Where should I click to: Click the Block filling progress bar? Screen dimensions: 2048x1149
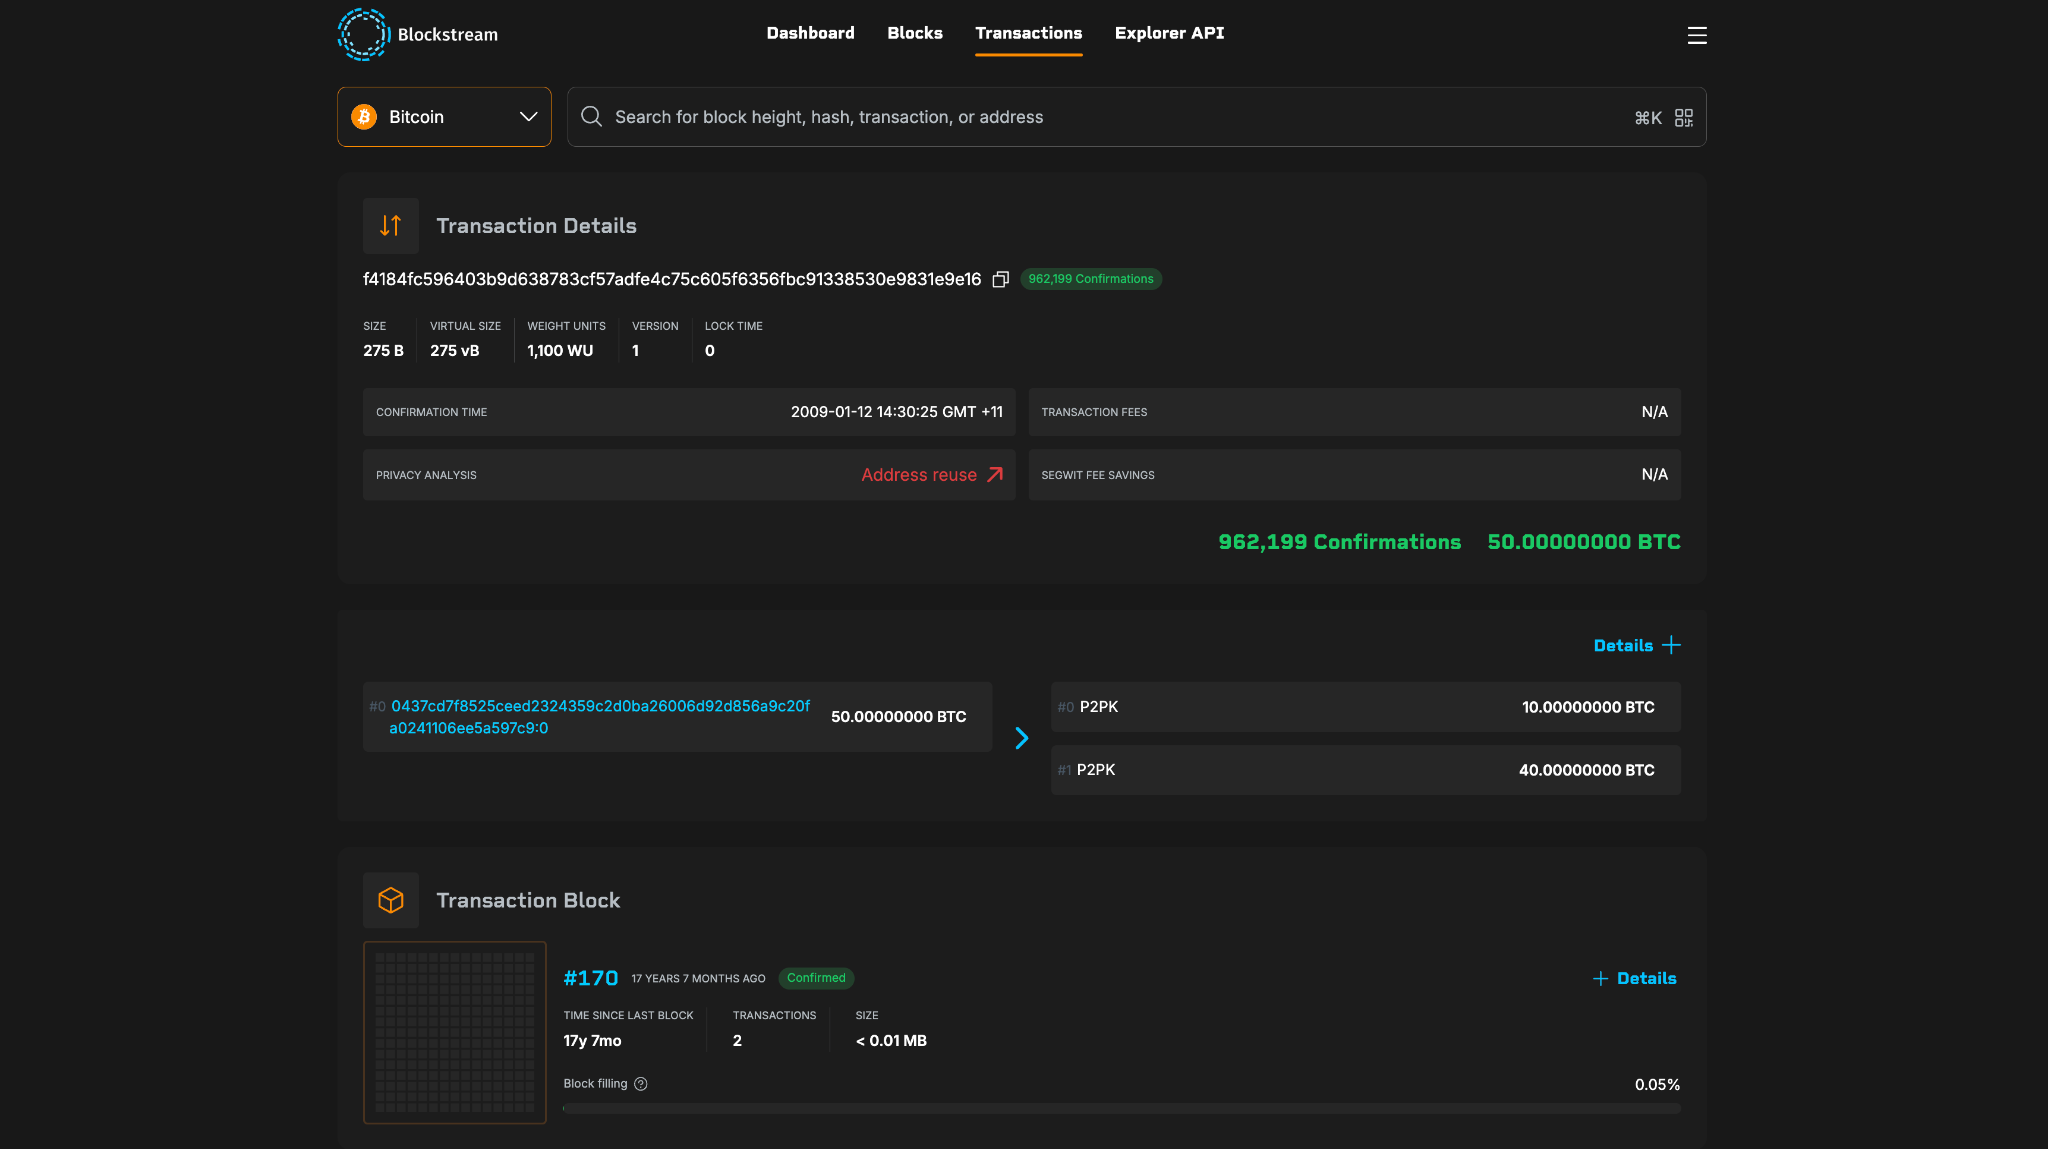click(1121, 1108)
